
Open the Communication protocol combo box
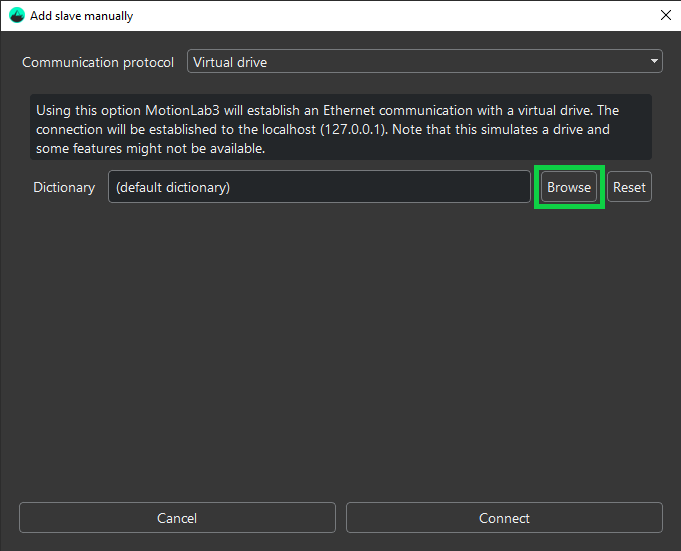pyautogui.click(x=425, y=62)
